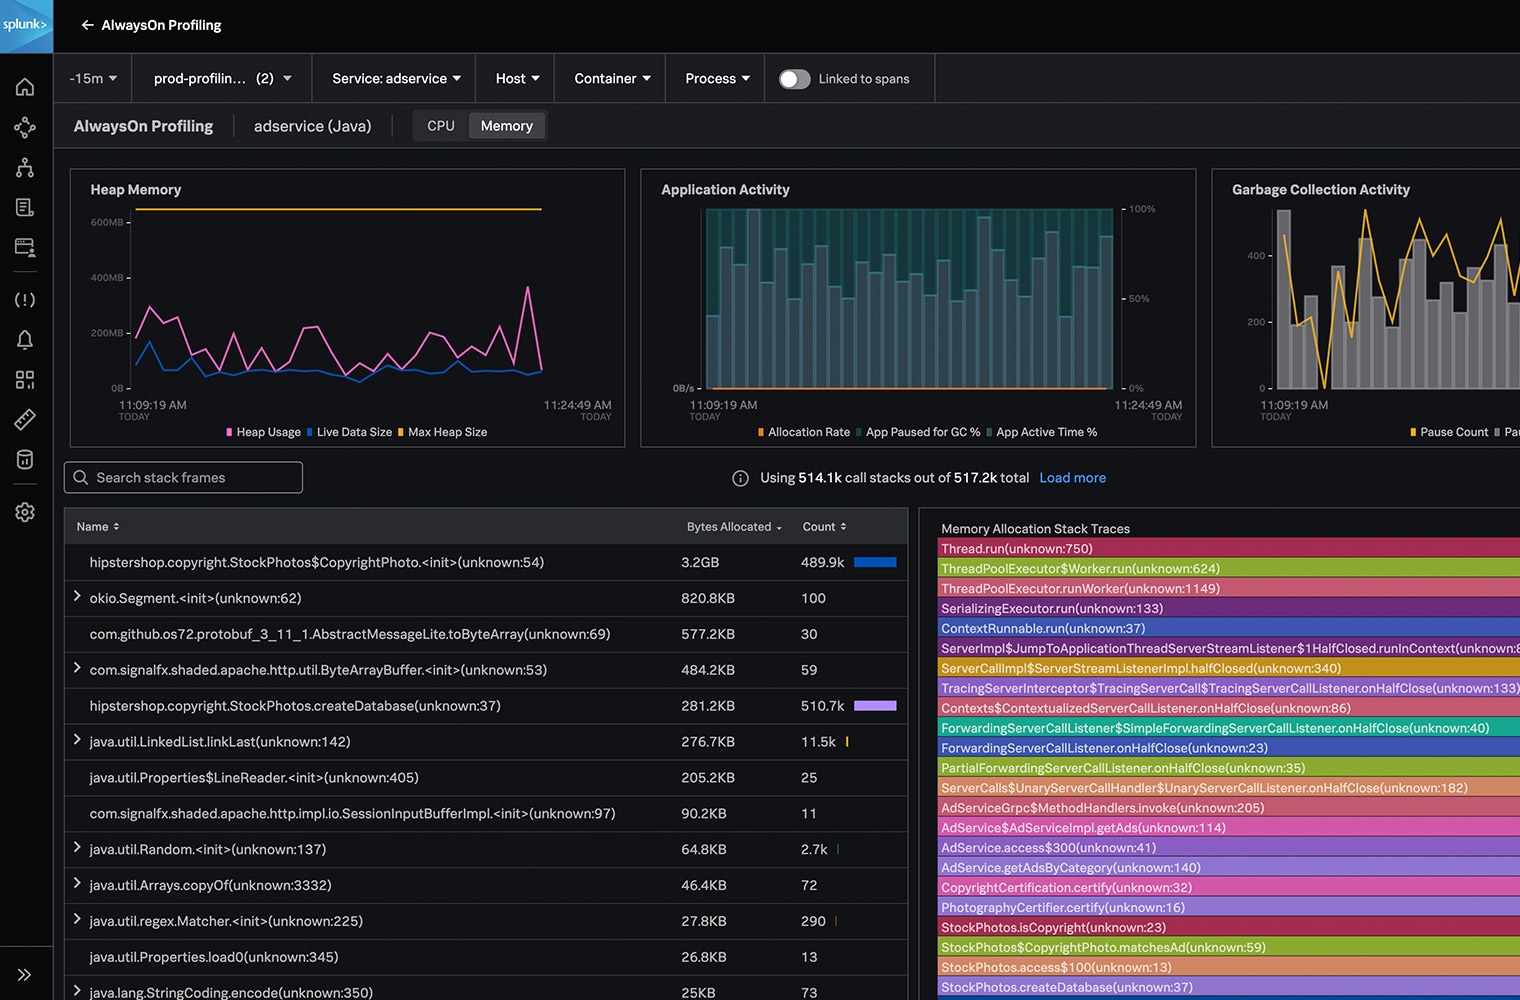
Task: Select the Thread.run(unknown:750) flame bar
Action: [1229, 548]
